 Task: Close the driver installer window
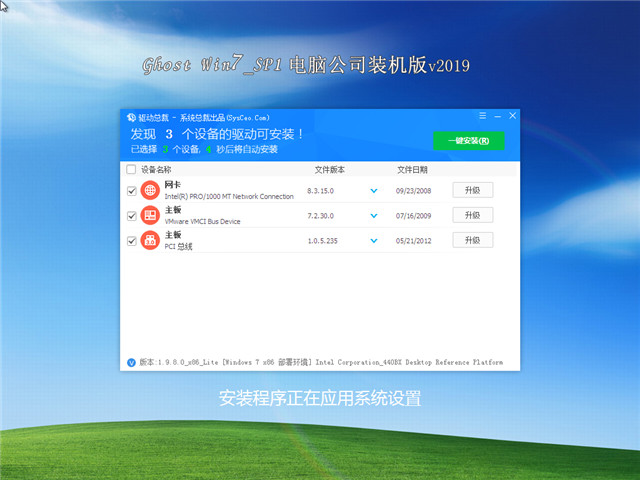[x=512, y=117]
